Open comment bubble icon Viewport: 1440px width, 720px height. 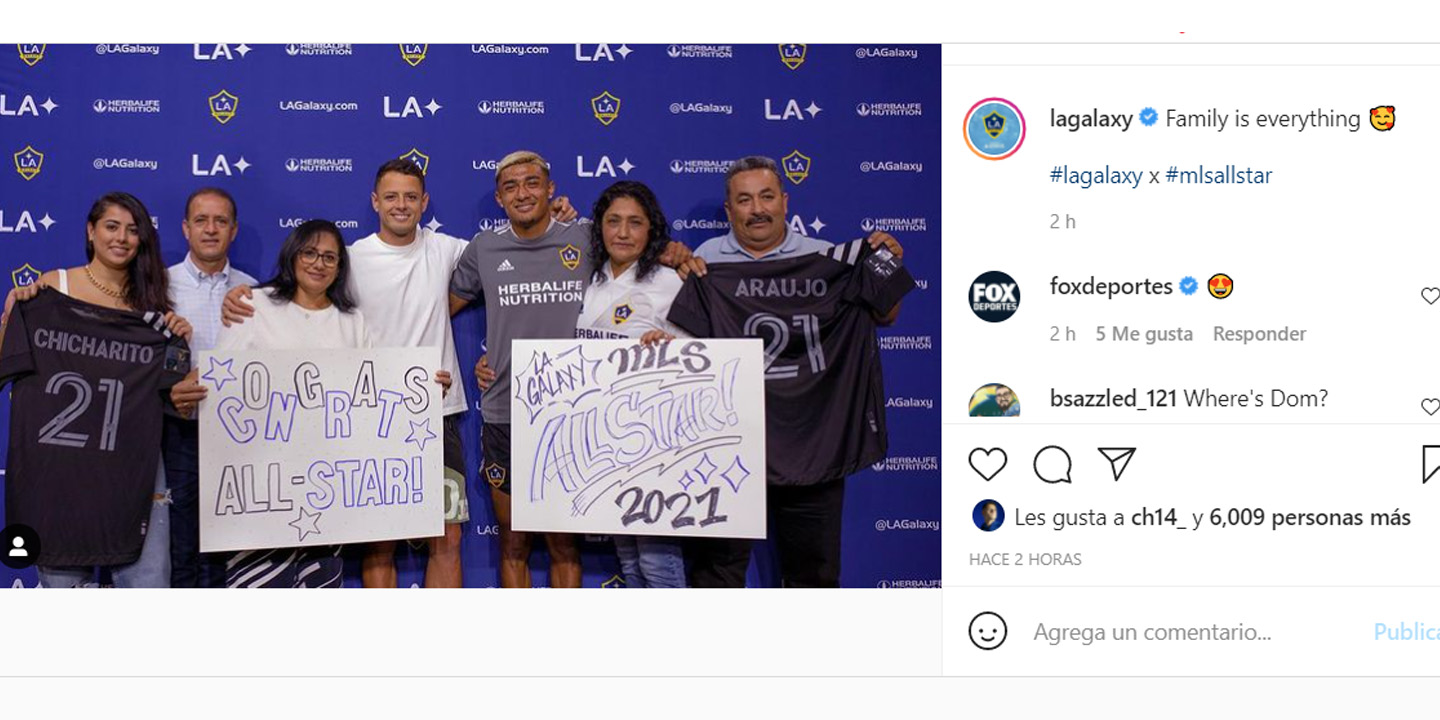[1052, 464]
